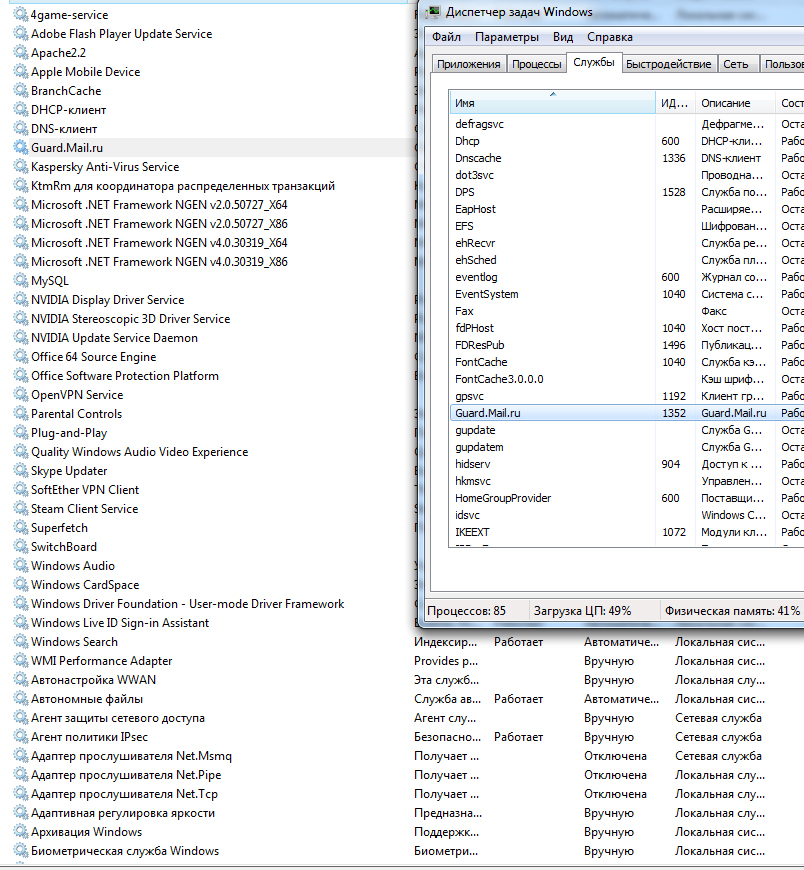Click the gear icon next to OpenVPN Service

click(x=21, y=394)
